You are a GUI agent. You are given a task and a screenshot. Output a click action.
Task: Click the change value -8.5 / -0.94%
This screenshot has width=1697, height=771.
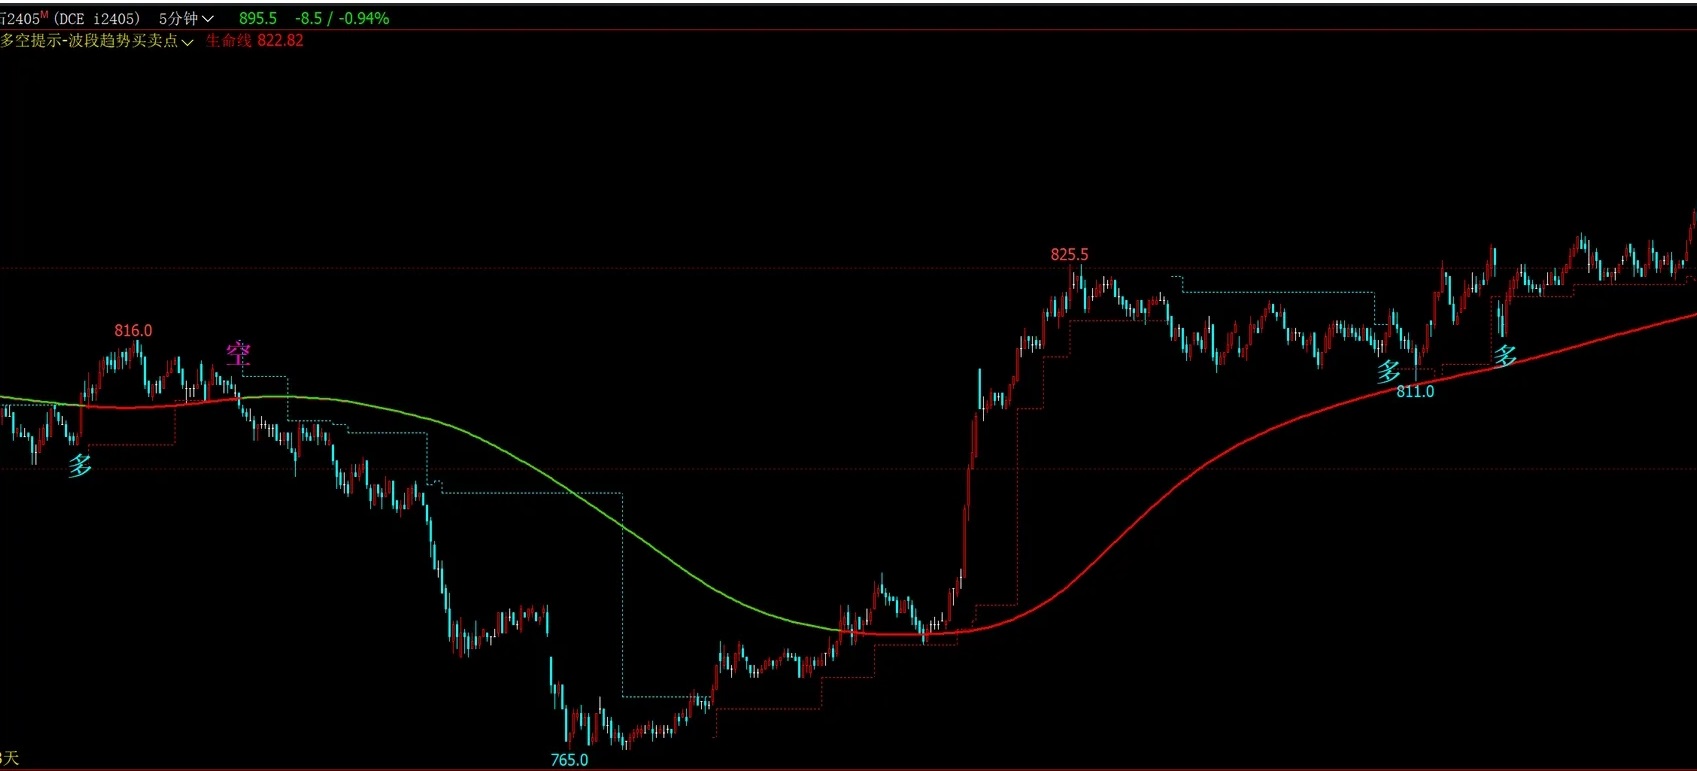342,18
